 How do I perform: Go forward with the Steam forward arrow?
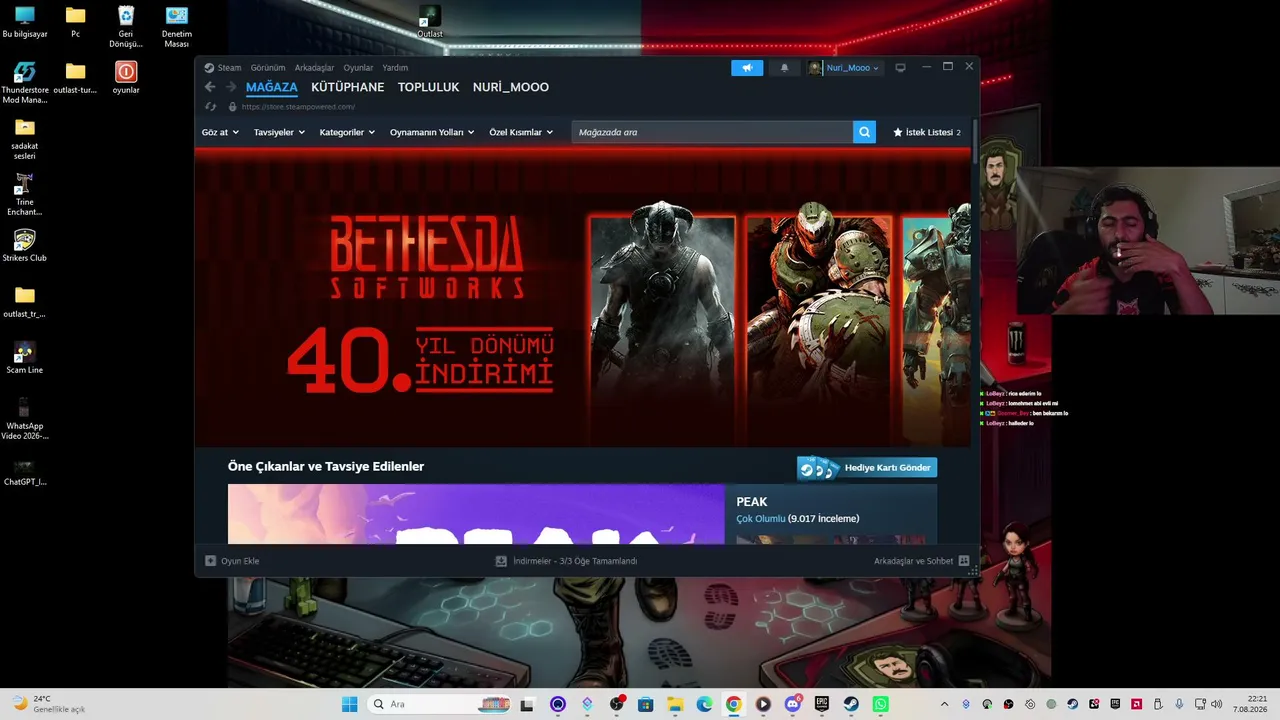[x=231, y=87]
